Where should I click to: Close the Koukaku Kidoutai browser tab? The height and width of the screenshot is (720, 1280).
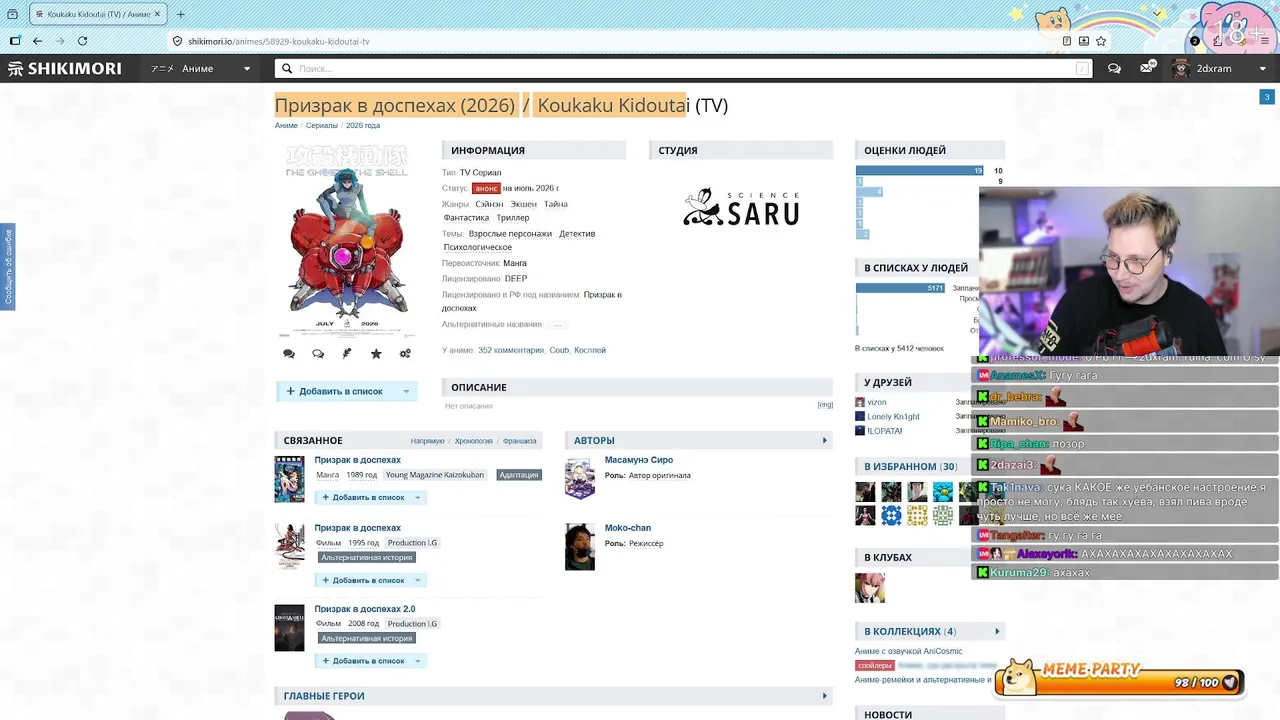click(157, 14)
